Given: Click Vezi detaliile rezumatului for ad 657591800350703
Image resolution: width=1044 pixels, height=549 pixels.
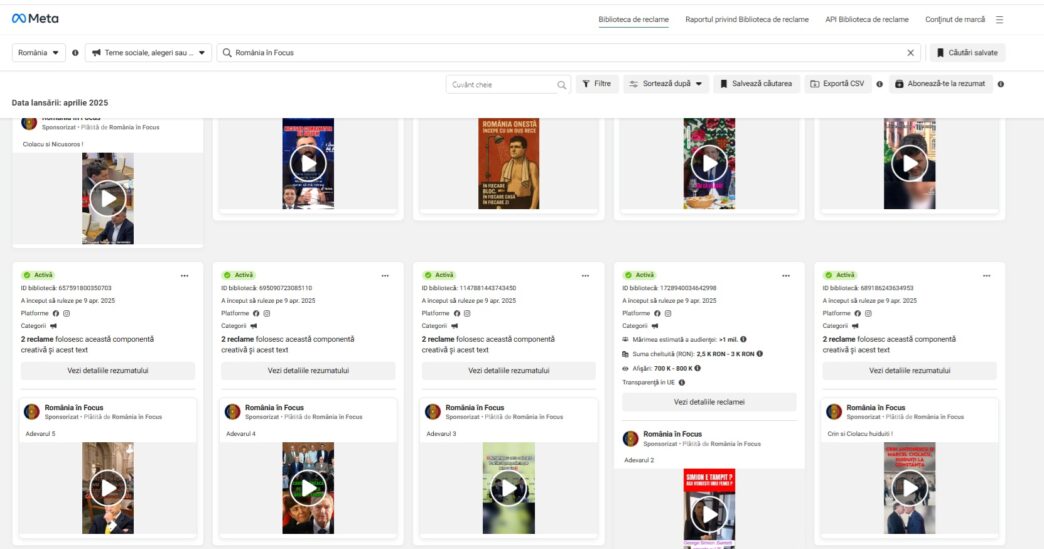Looking at the screenshot, I should [x=108, y=371].
